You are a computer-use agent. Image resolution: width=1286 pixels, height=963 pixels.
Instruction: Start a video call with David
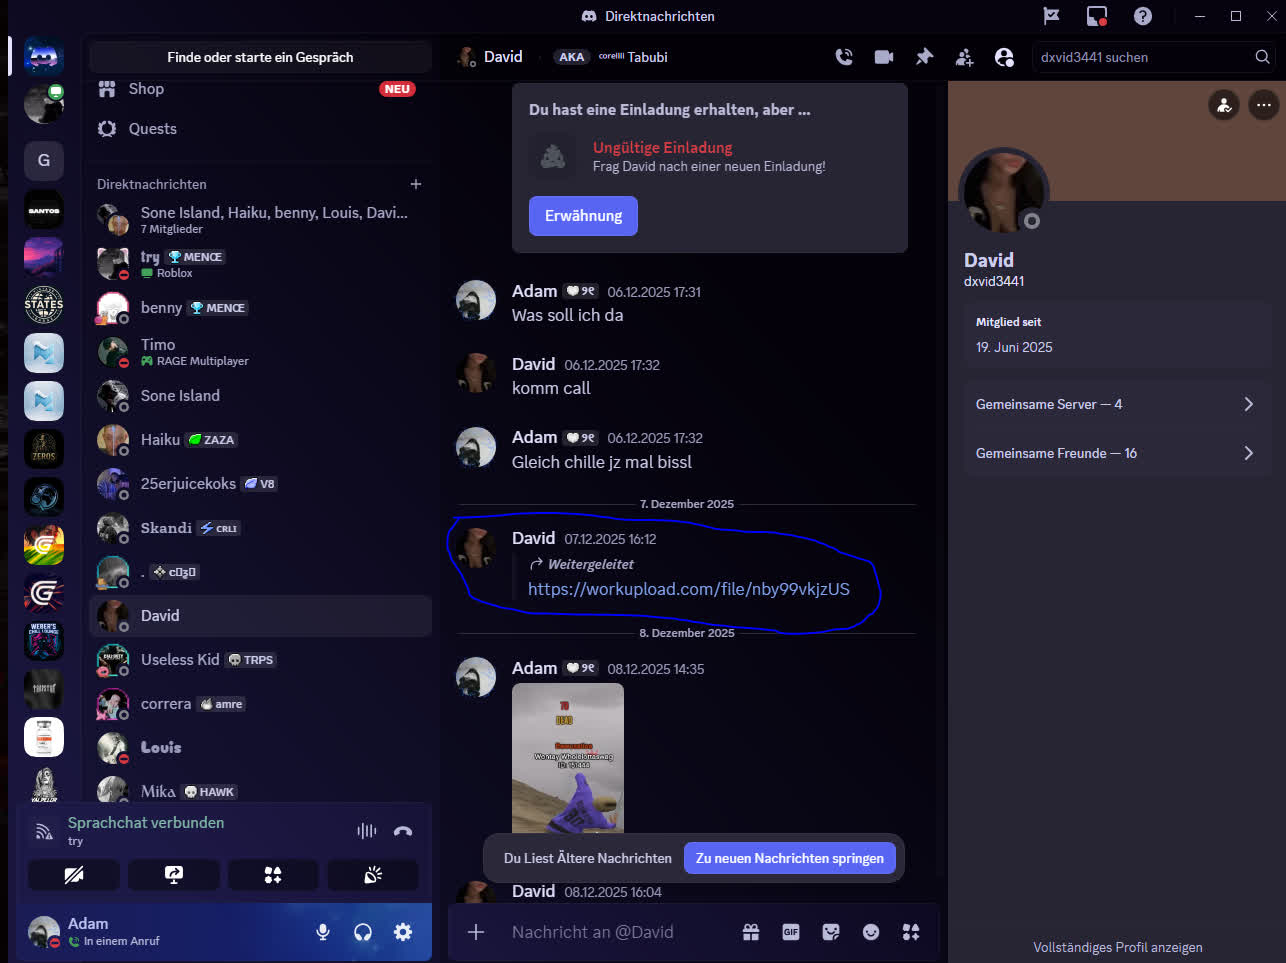[884, 57]
